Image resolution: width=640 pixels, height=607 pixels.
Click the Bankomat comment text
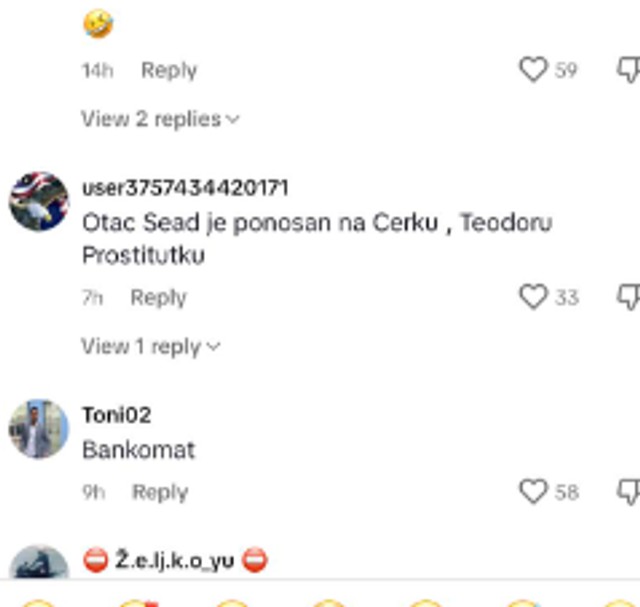click(x=138, y=450)
